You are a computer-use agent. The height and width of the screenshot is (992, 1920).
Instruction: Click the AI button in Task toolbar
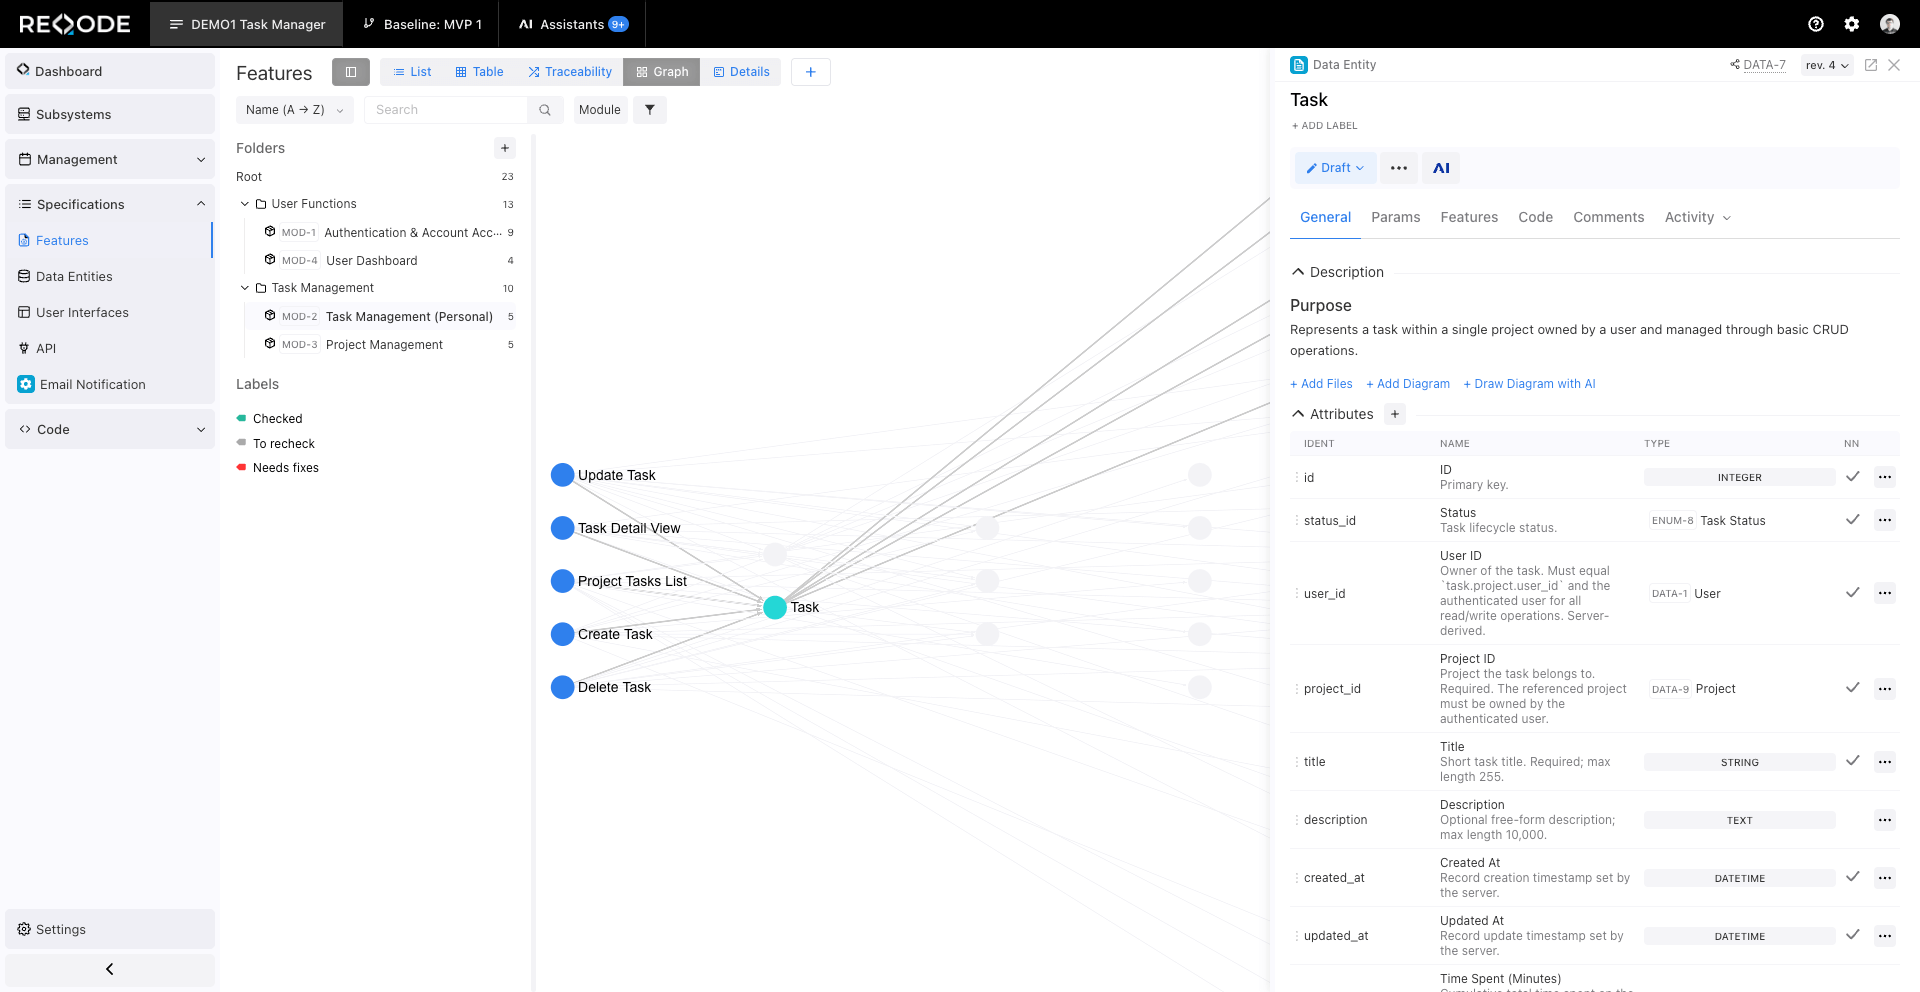pyautogui.click(x=1441, y=168)
